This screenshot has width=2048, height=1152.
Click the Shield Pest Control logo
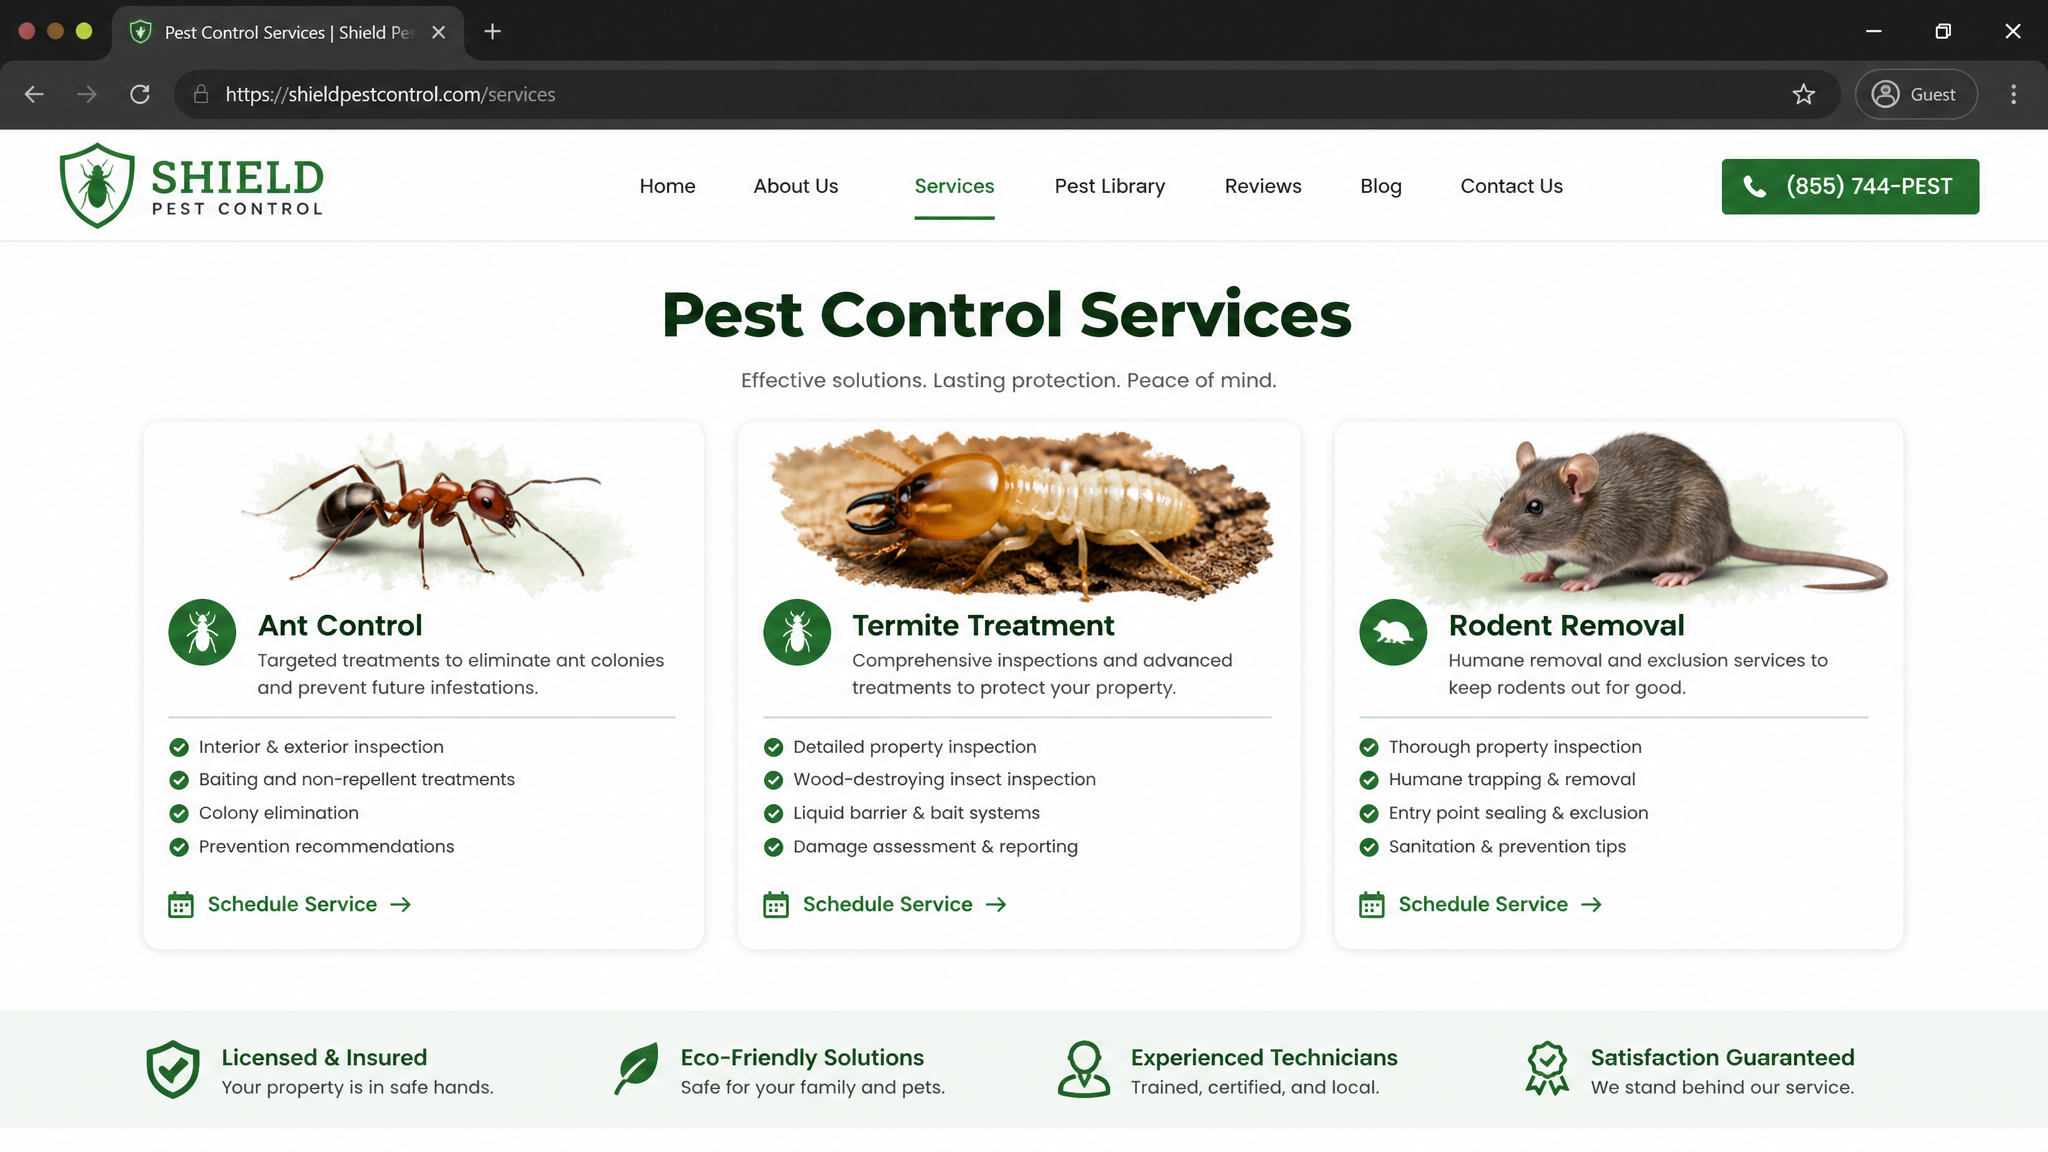click(x=192, y=186)
